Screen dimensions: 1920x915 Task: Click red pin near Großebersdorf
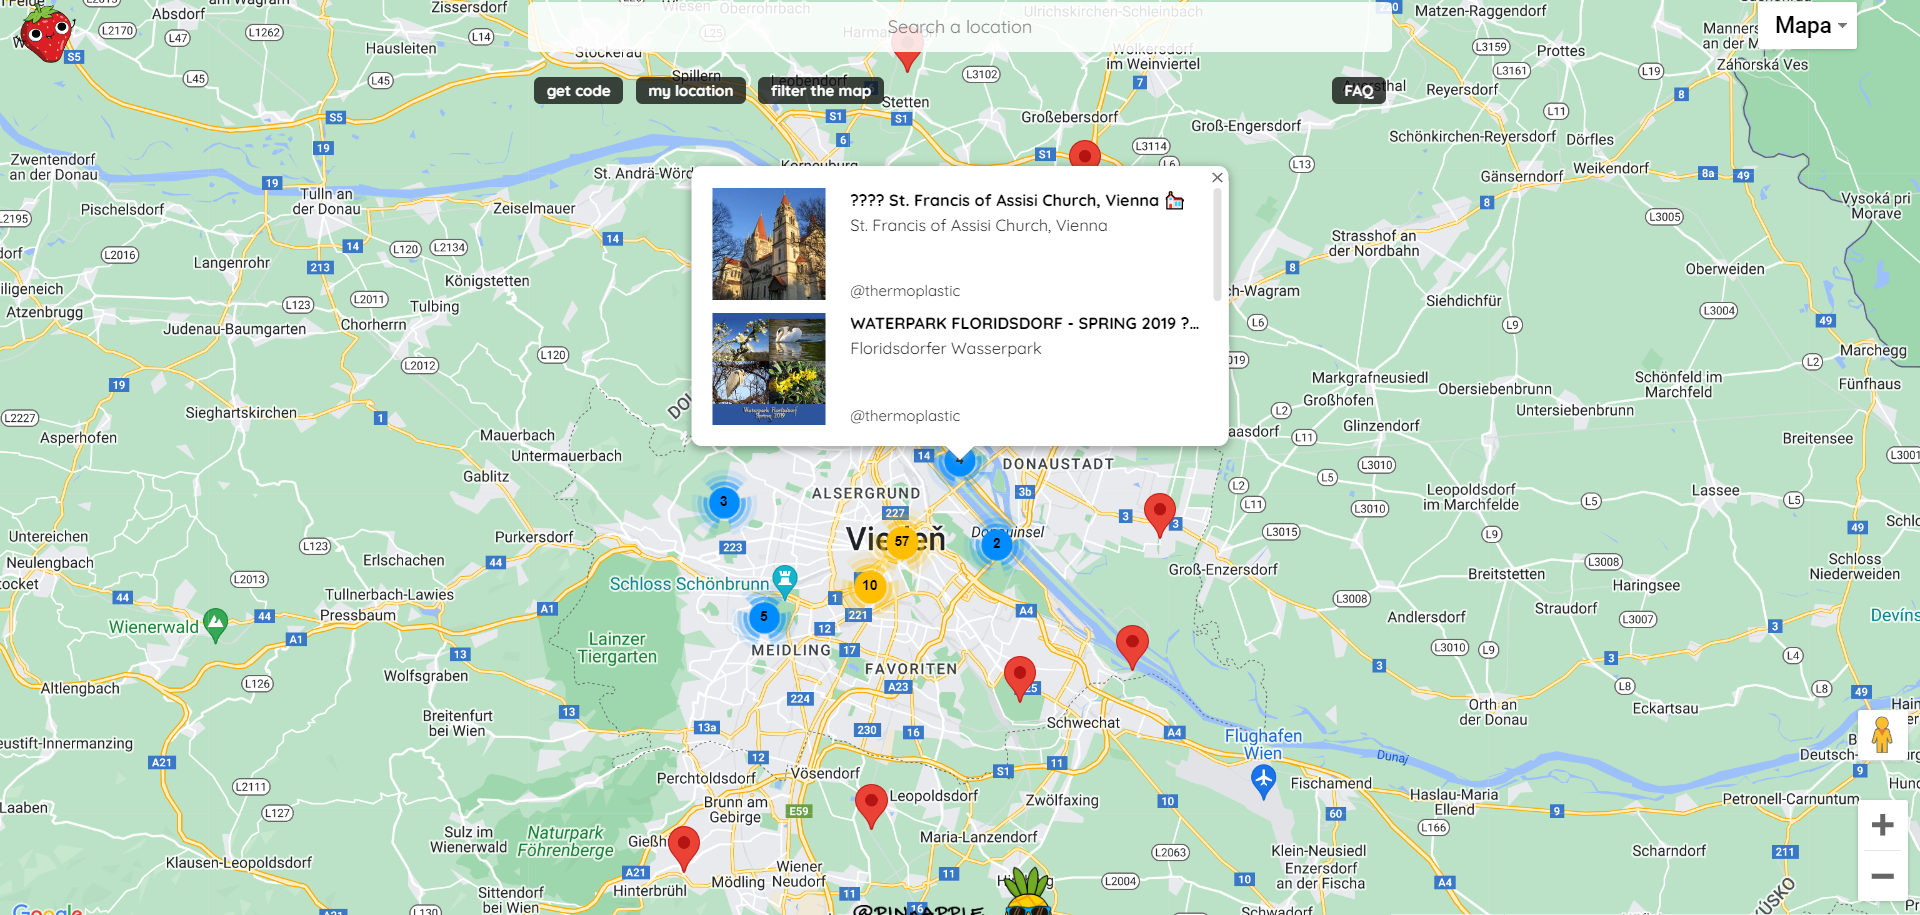pyautogui.click(x=1085, y=154)
